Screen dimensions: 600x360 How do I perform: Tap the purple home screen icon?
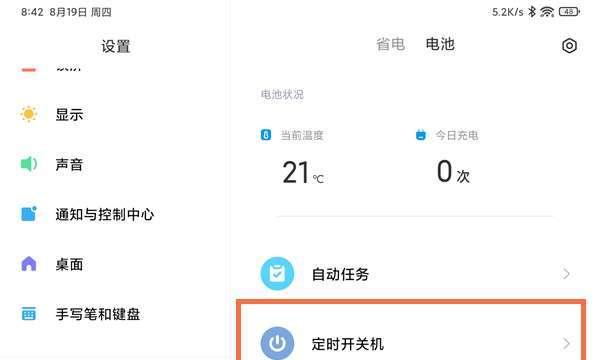pyautogui.click(x=29, y=264)
